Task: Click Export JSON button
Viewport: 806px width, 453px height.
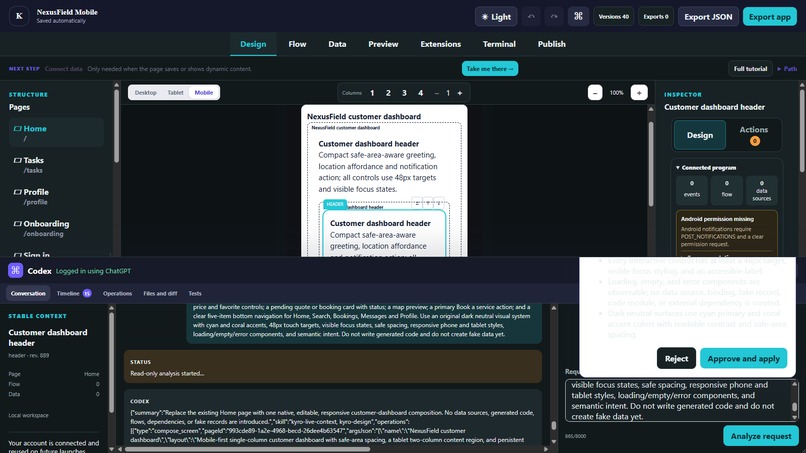Action: [708, 16]
